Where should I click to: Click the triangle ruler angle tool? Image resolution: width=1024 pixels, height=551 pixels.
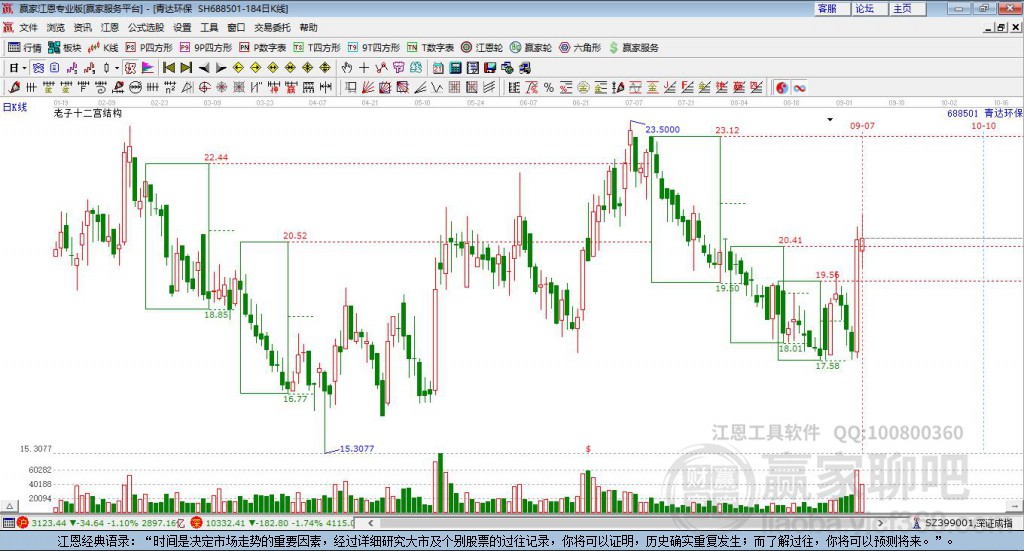(187, 87)
